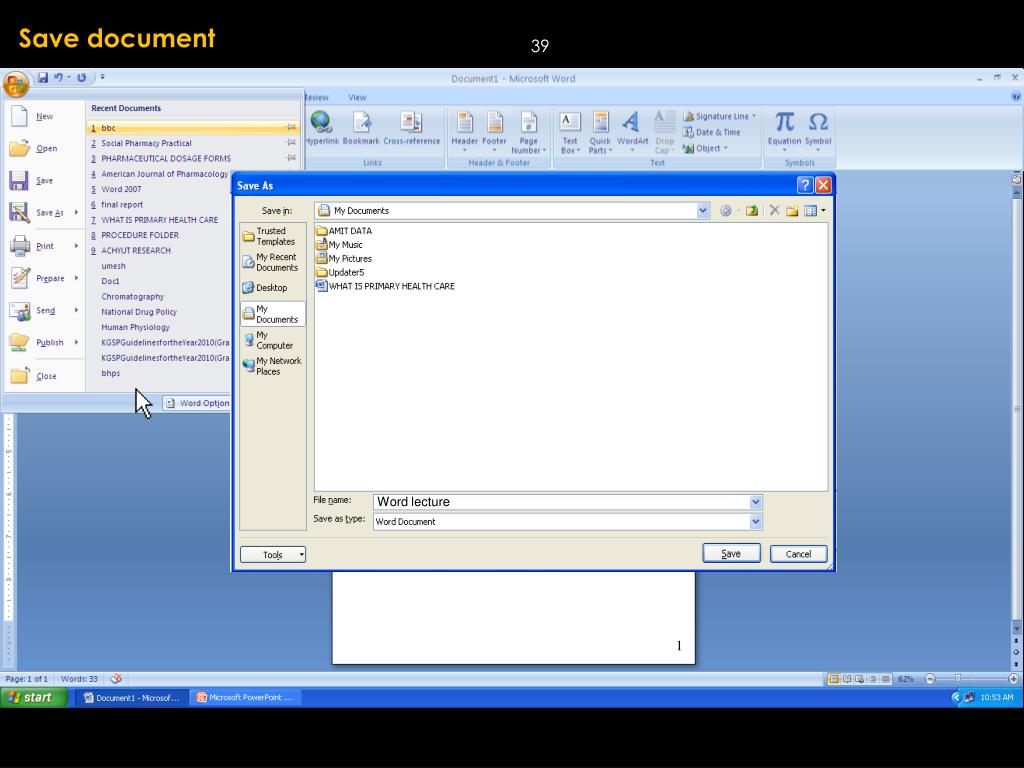Open the Quick Parts gallery
The width and height of the screenshot is (1024, 768).
[600, 133]
